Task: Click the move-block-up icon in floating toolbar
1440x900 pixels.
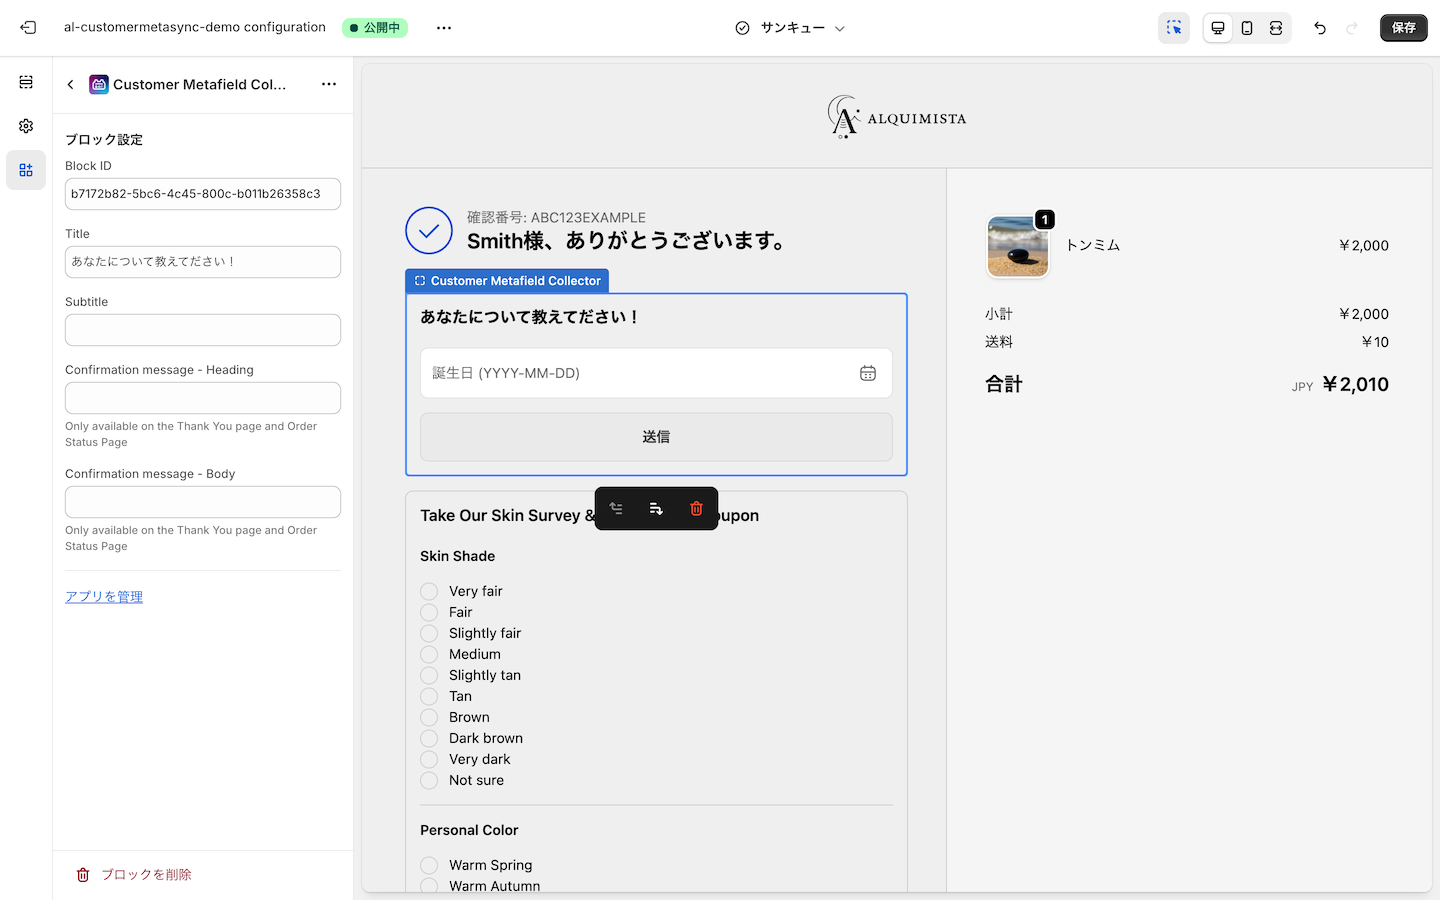Action: (x=616, y=508)
